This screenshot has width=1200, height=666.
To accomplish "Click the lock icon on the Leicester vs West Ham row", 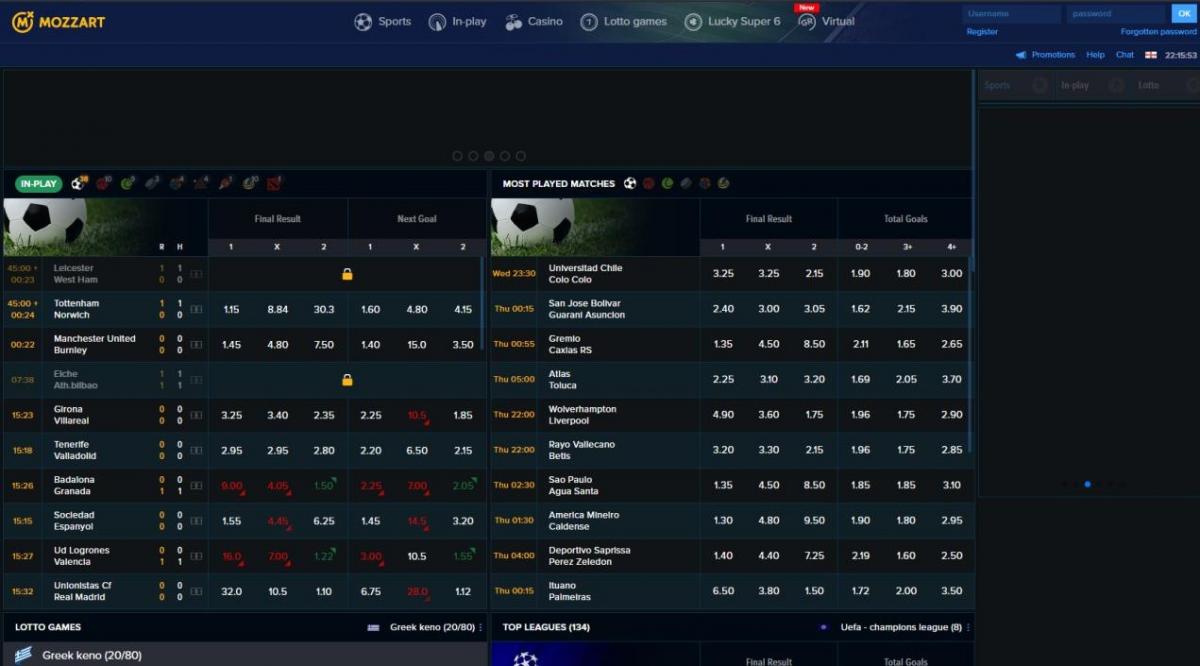I will [347, 274].
